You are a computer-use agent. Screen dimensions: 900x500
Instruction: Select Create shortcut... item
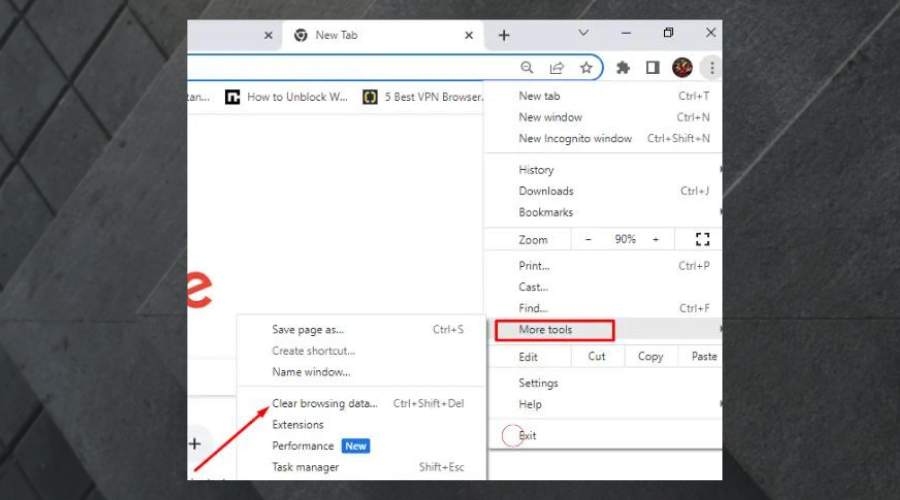(x=362, y=351)
